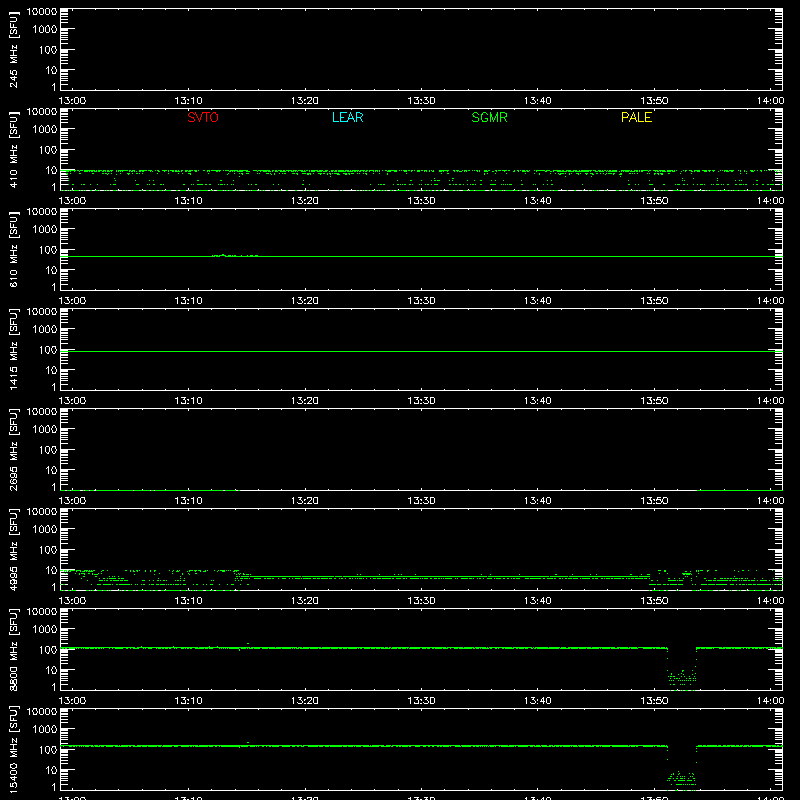The image size is (800, 800).
Task: Select the 4995 MHz [SFU] axis title
Action: [13, 549]
